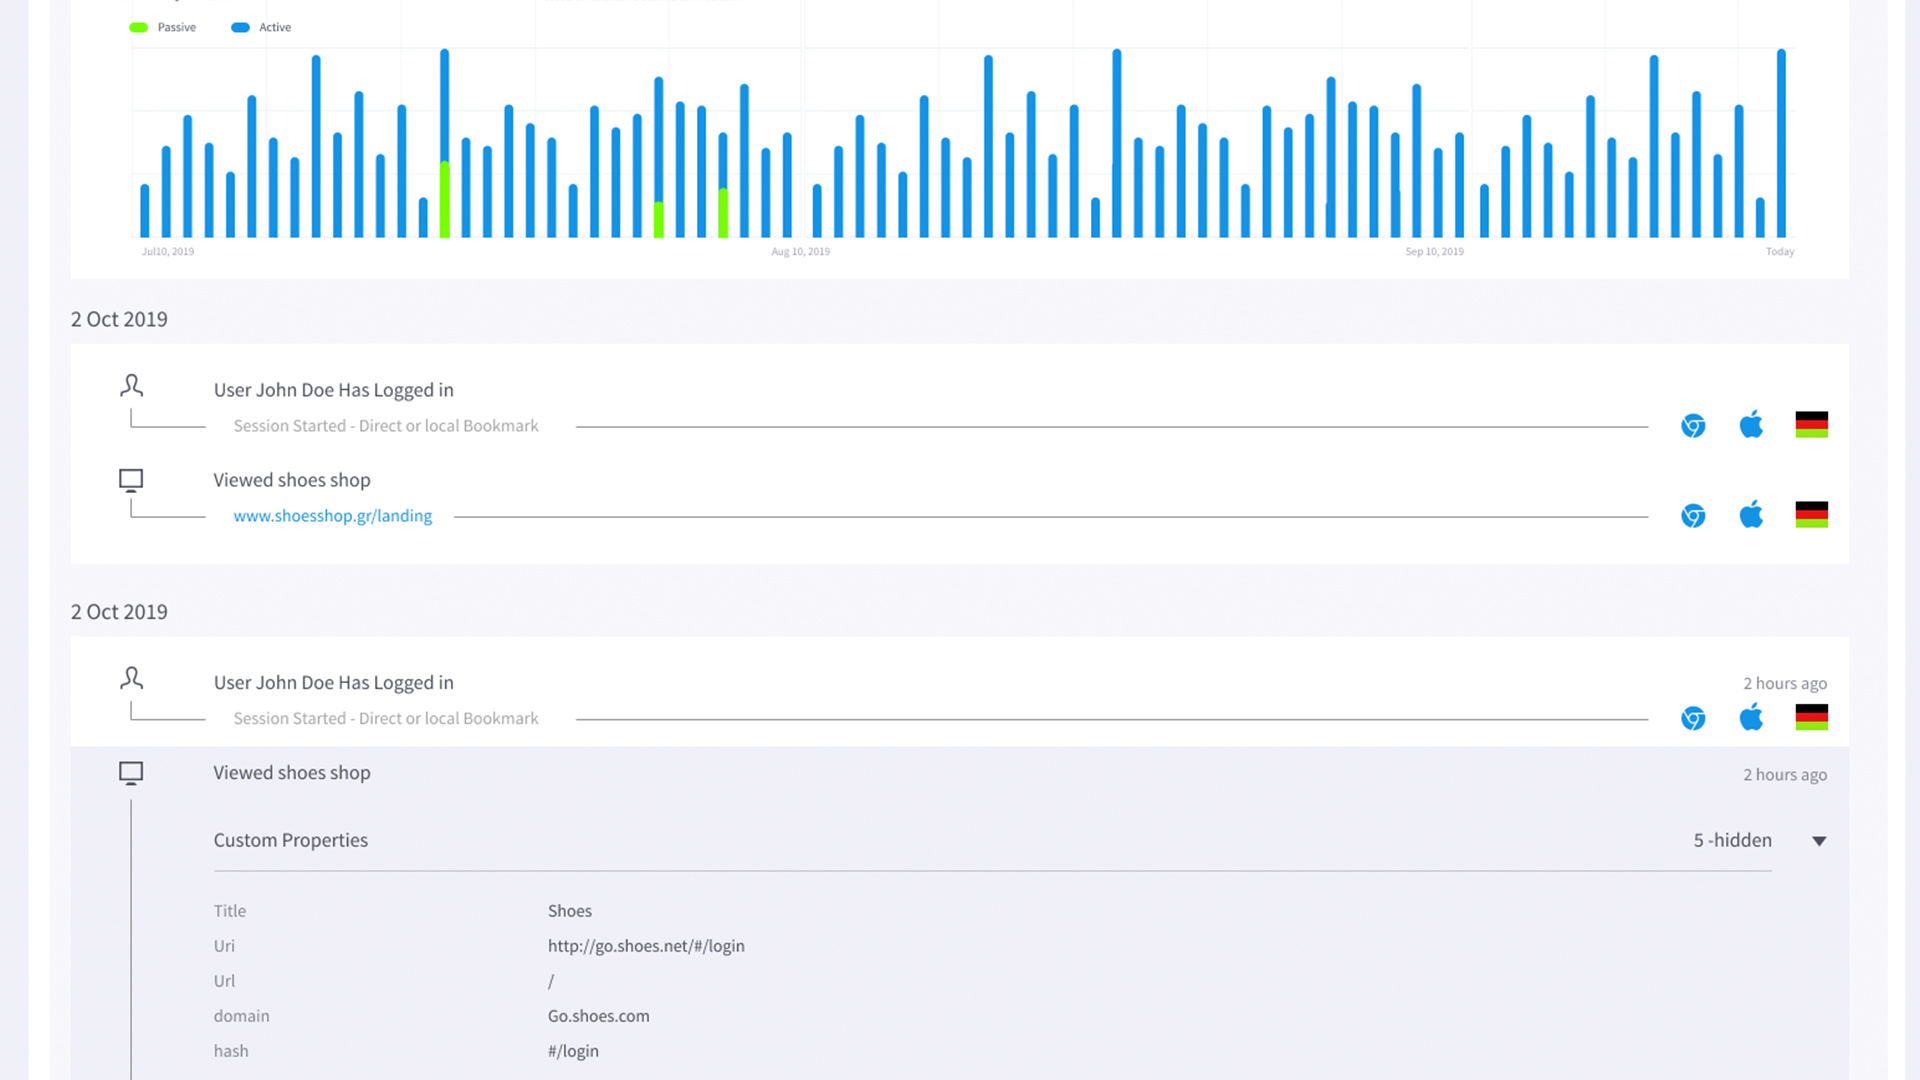Click the 'Today' rightmost chart bar
The height and width of the screenshot is (1080, 1920).
pos(1781,143)
